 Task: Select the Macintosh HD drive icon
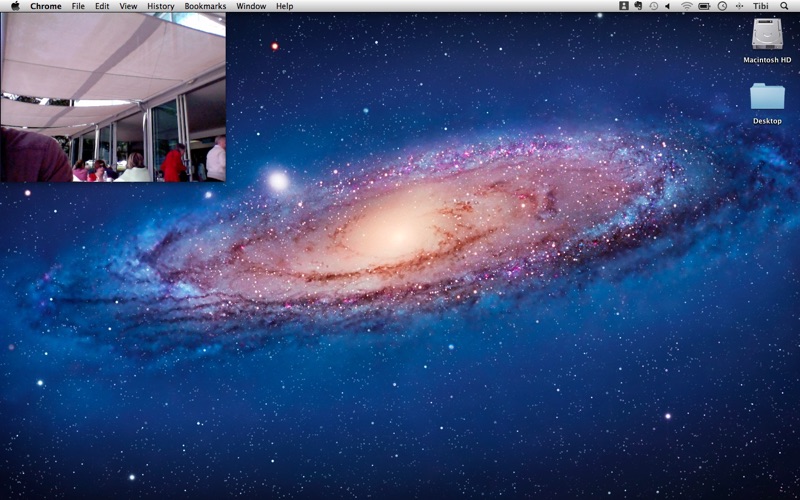767,34
